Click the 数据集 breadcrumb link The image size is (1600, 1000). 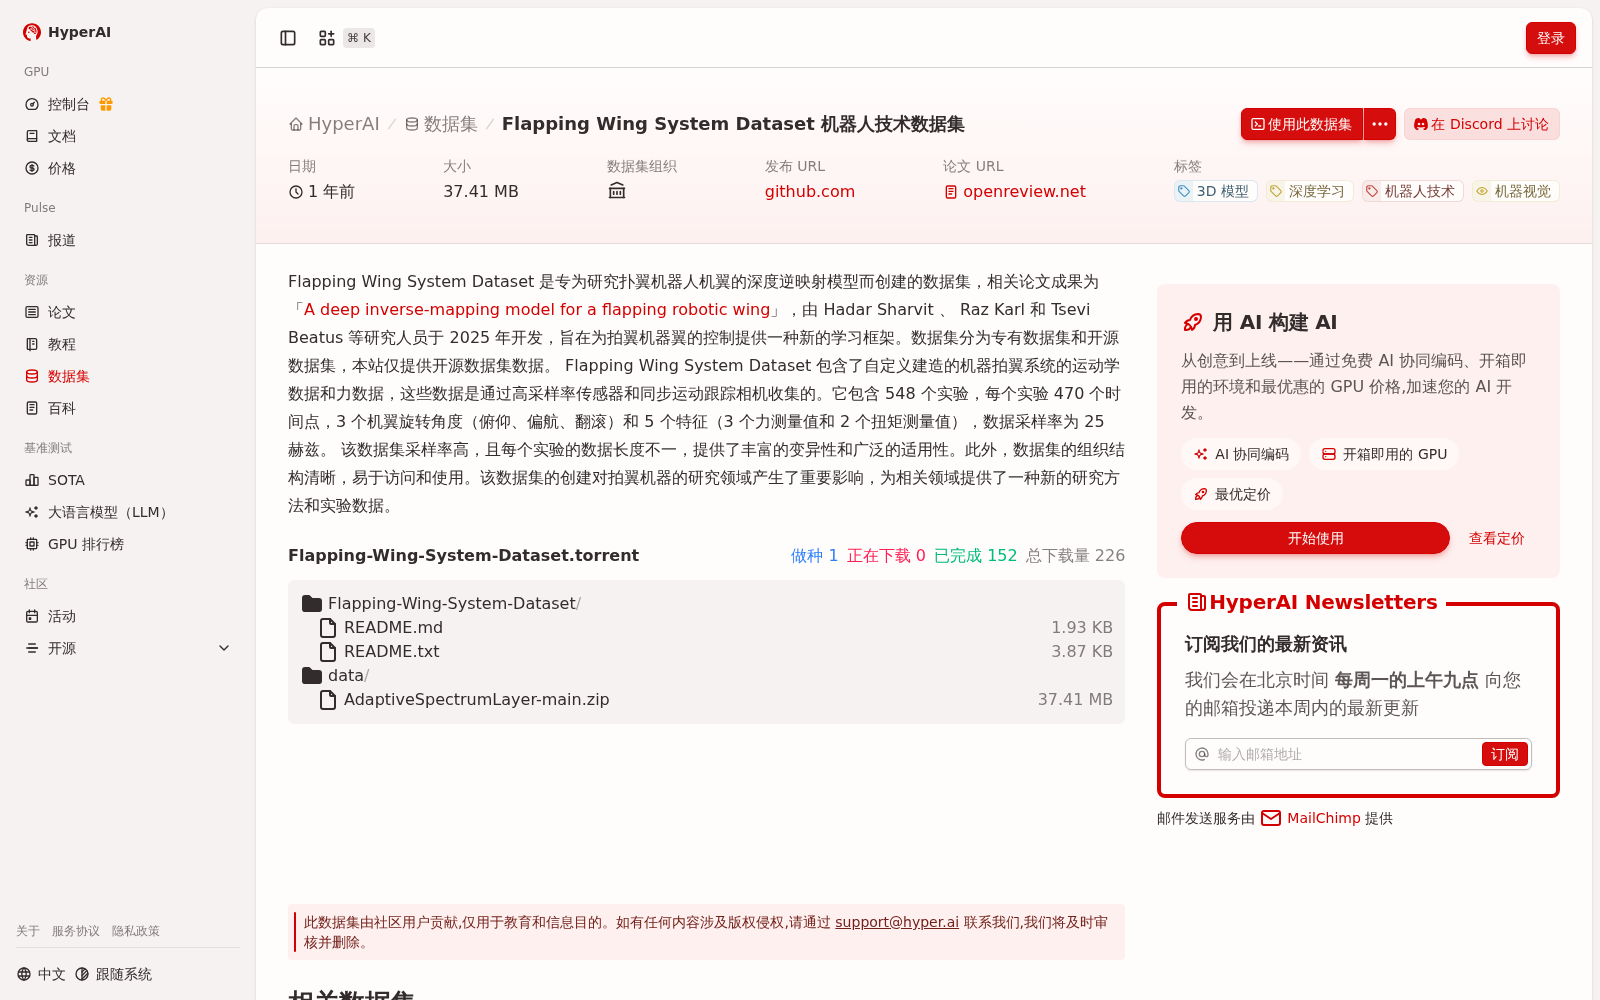[441, 124]
